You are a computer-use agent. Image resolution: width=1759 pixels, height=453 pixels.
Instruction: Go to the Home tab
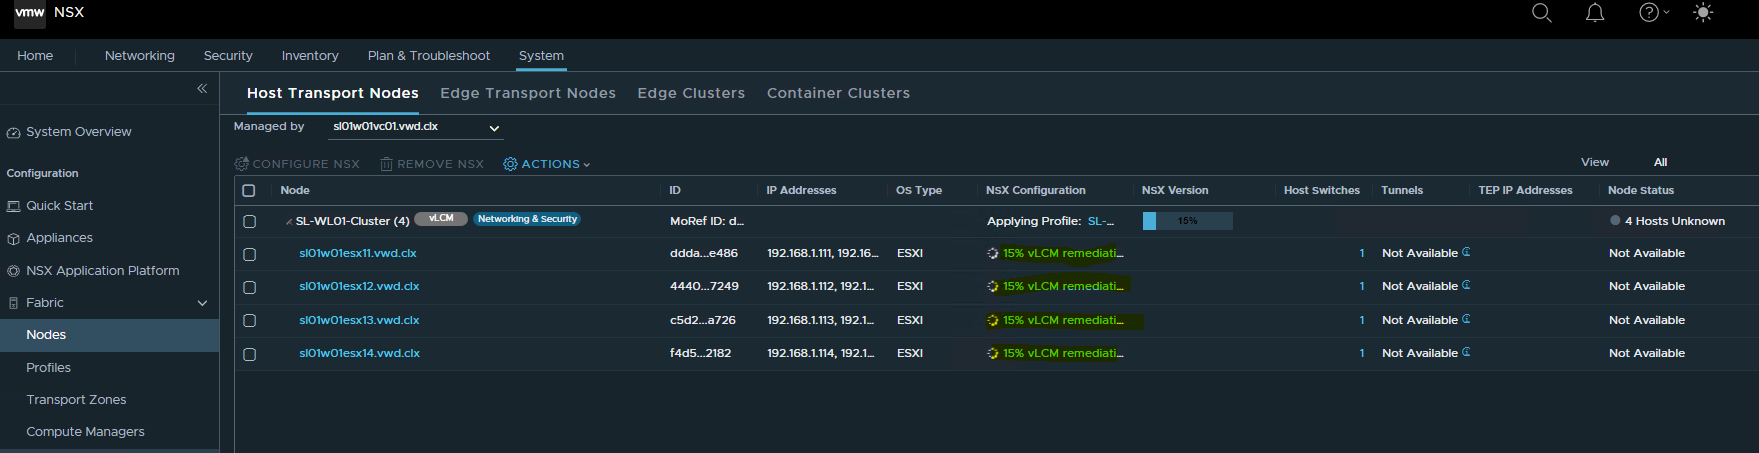35,56
